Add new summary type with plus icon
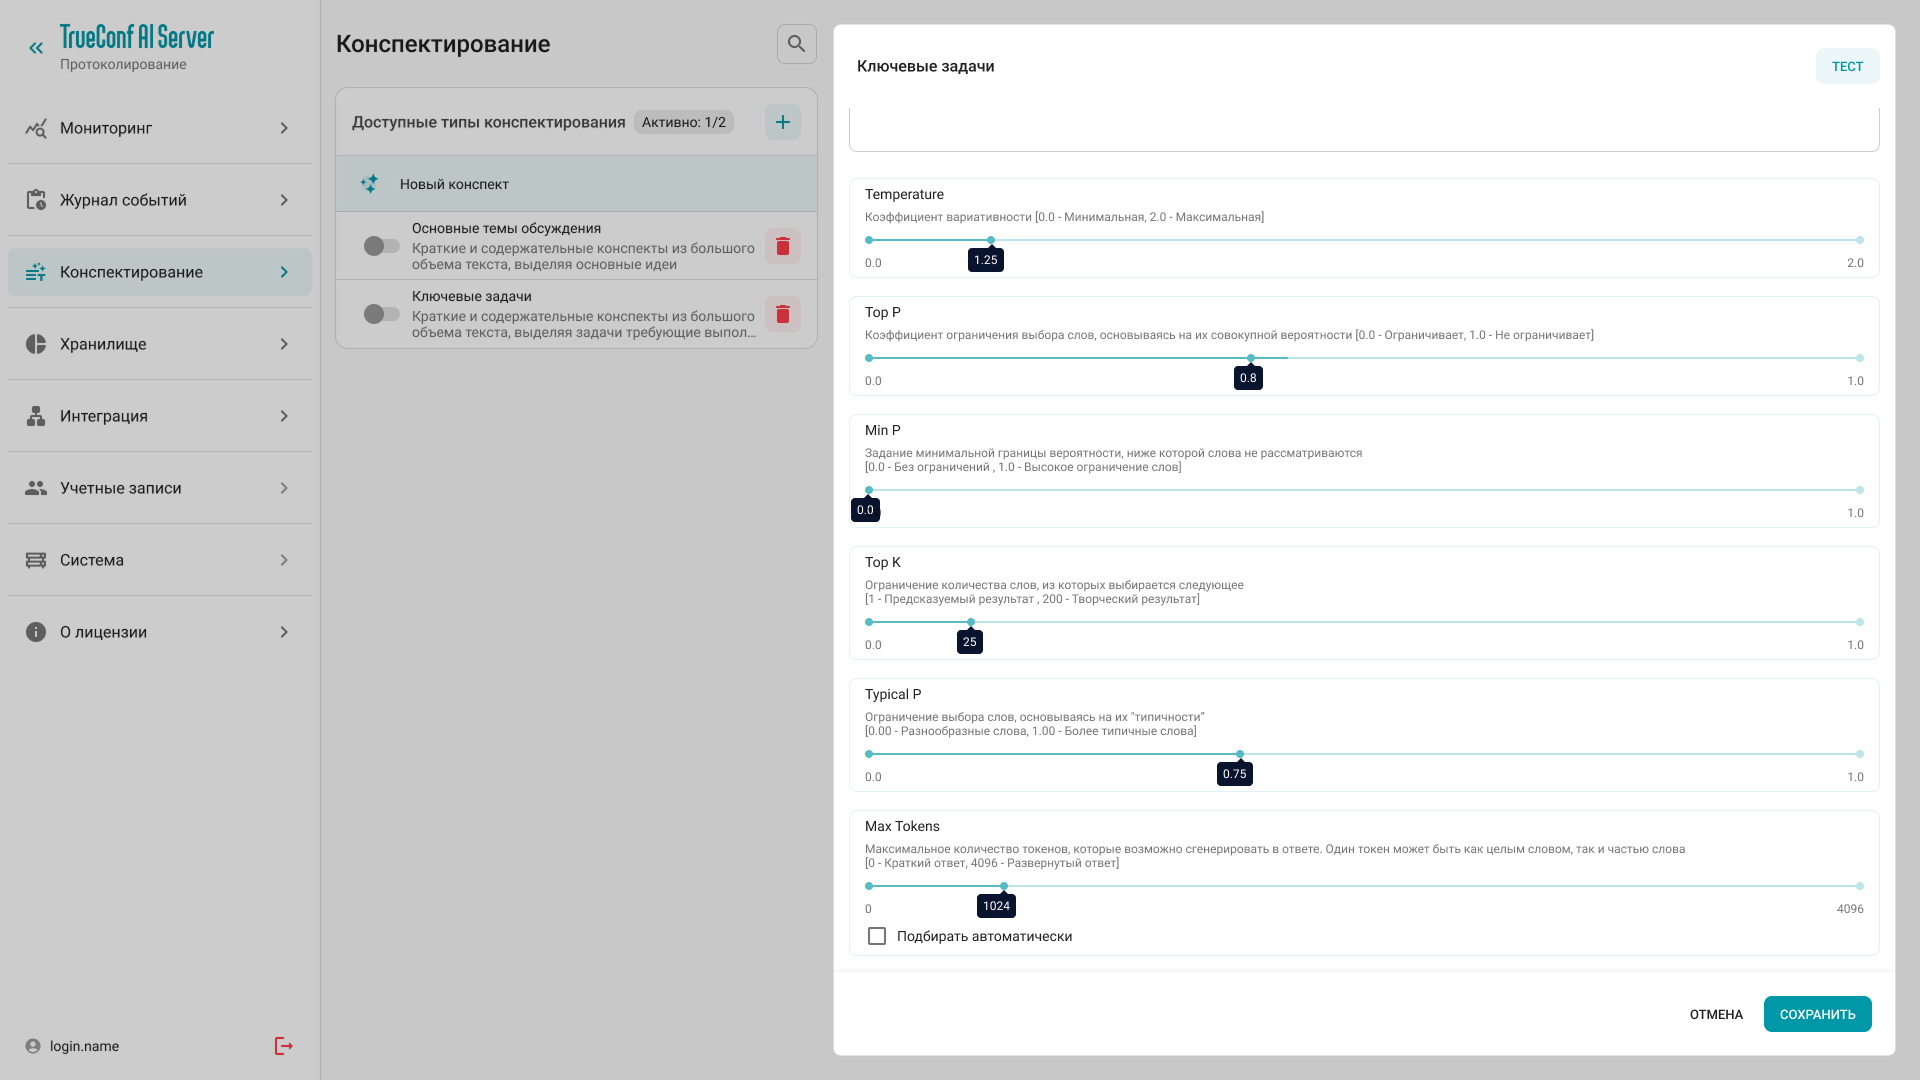Viewport: 1920px width, 1080px height. tap(782, 122)
